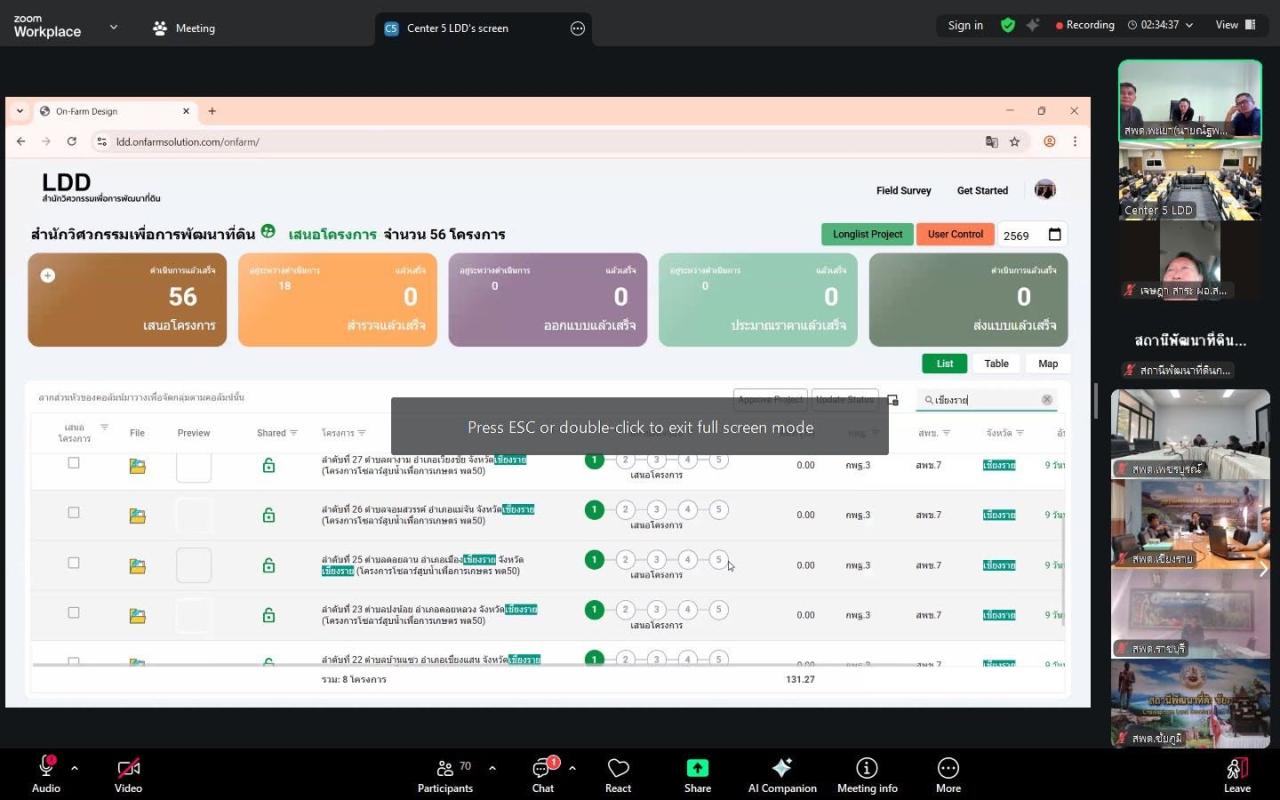Select step 2 circle in ลำดับที่ 27 row
The image size is (1280, 800).
[x=625, y=460]
